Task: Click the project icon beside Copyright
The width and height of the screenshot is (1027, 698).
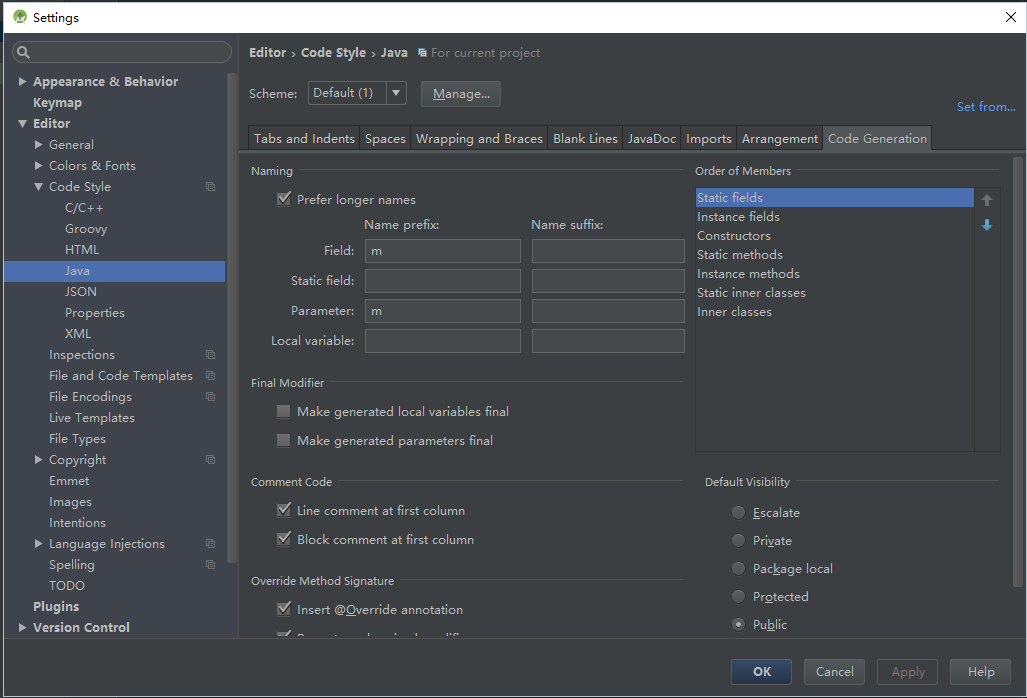Action: [211, 460]
